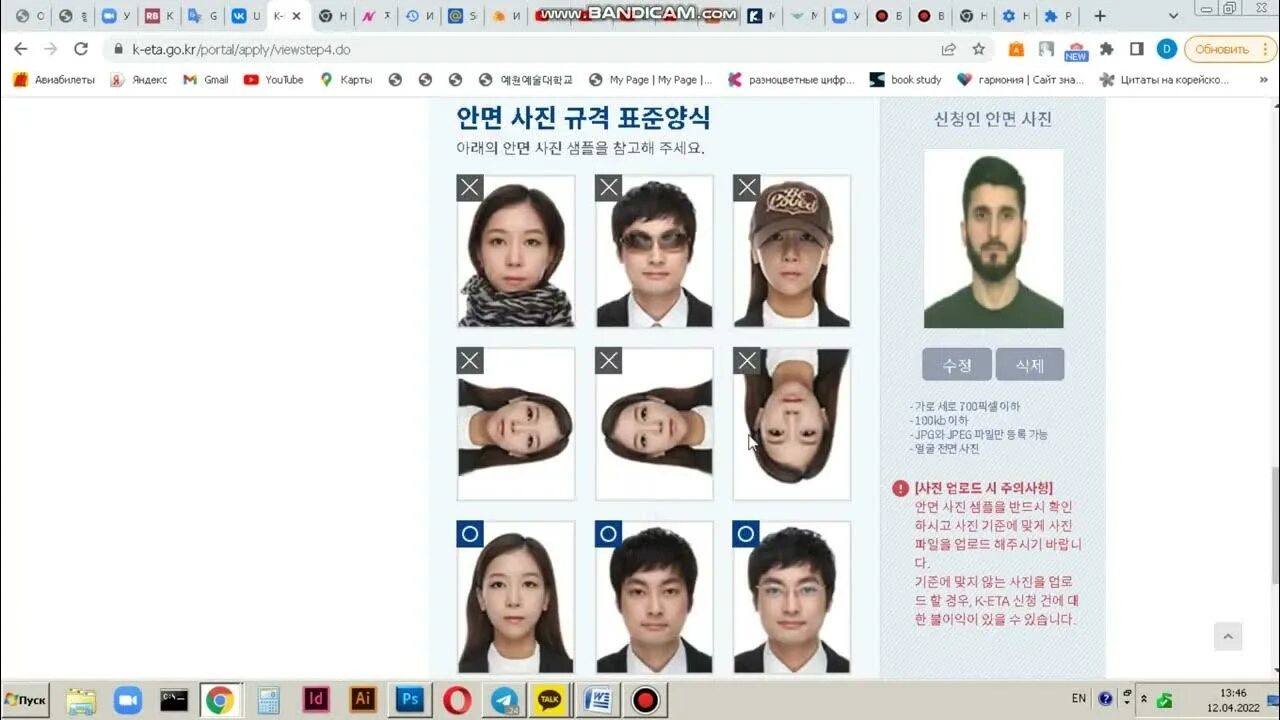Image resolution: width=1280 pixels, height=720 pixels.
Task: Click the rejected sample photo with scarf
Action: pos(516,251)
